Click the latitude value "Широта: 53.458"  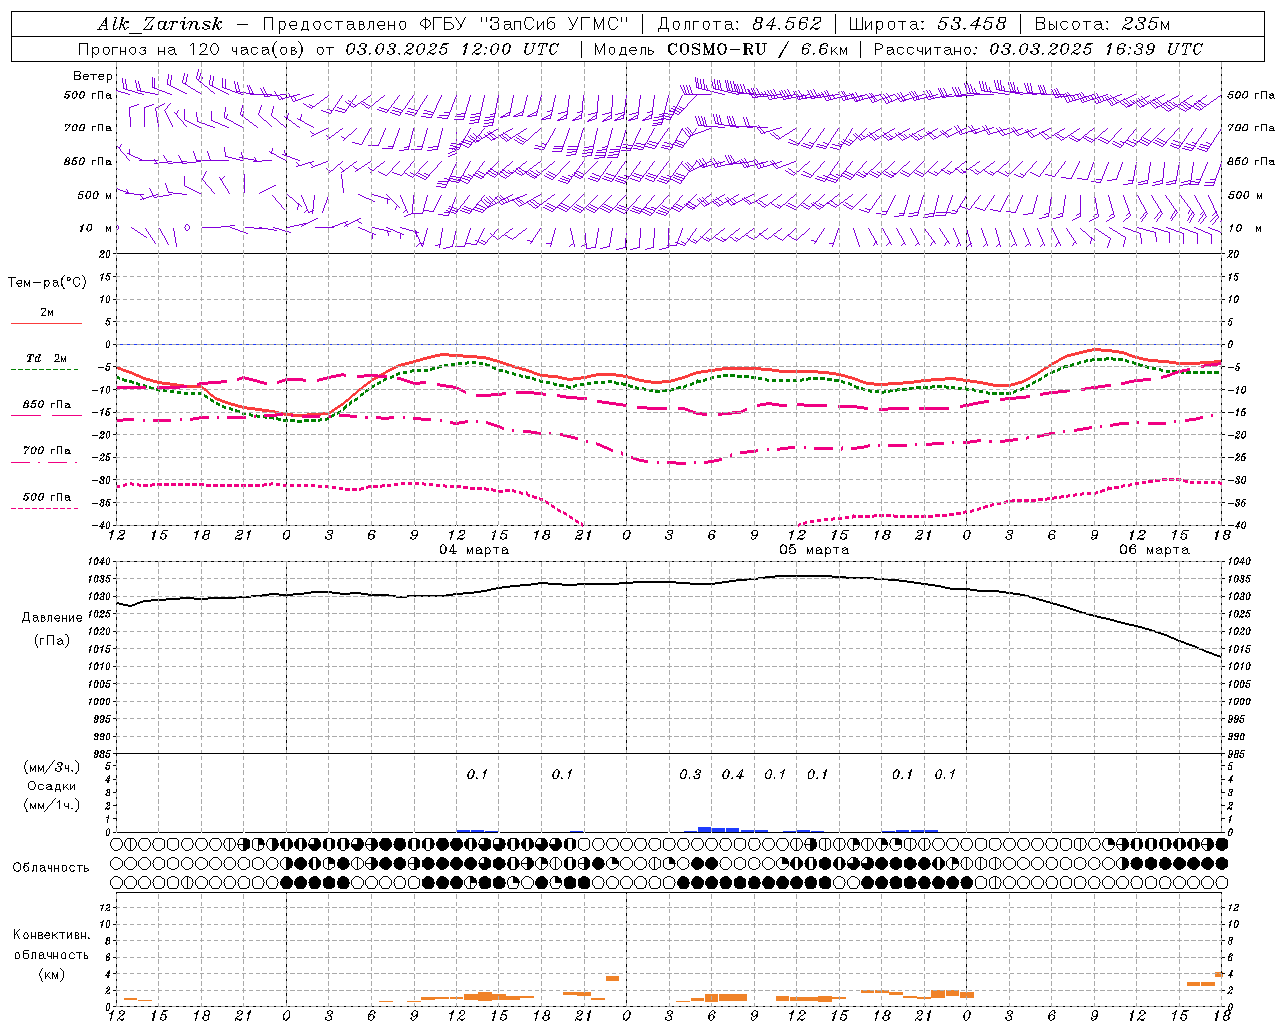[927, 24]
